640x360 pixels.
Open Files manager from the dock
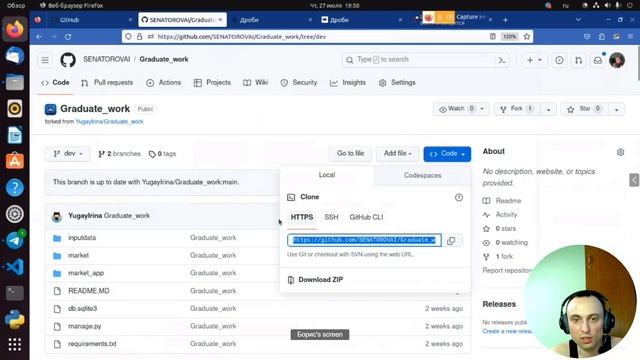point(15,82)
